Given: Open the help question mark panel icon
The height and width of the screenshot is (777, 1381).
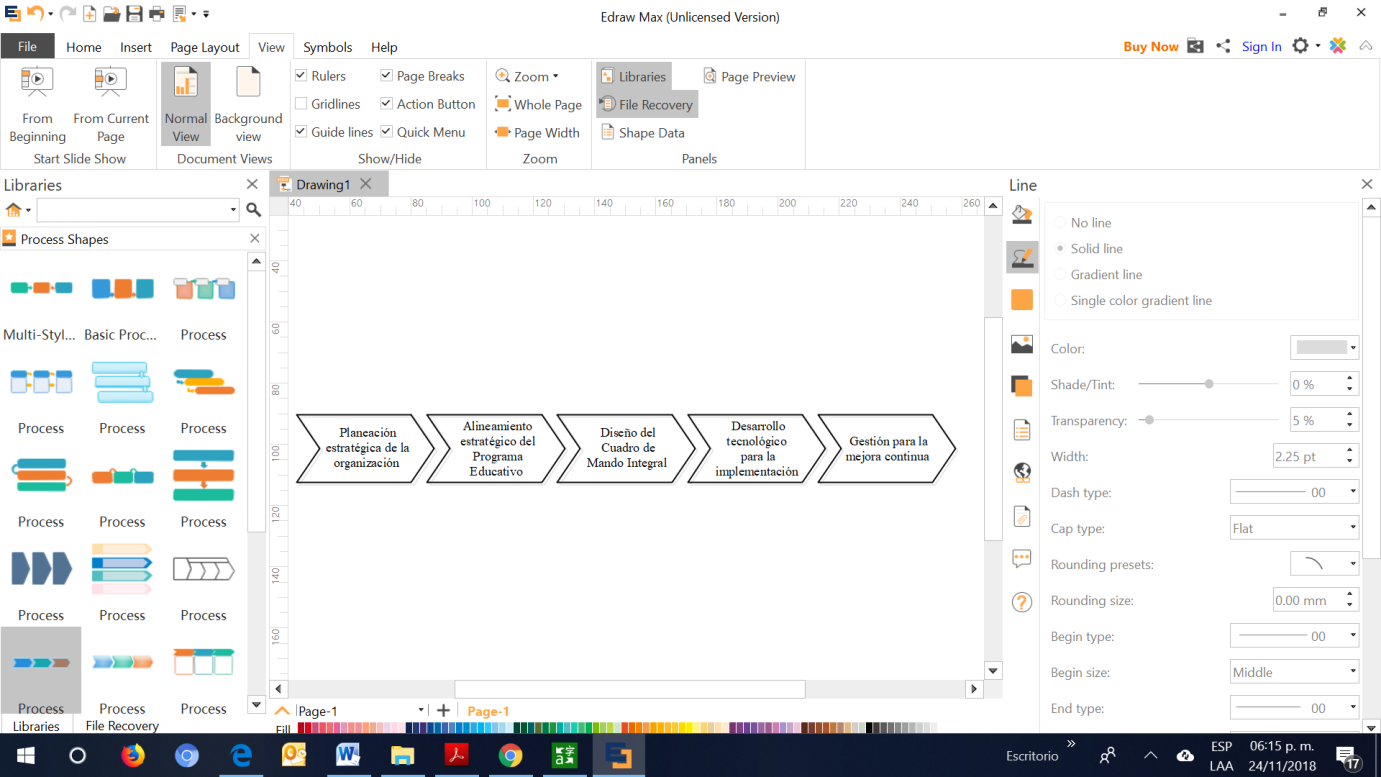Looking at the screenshot, I should click(x=1021, y=602).
